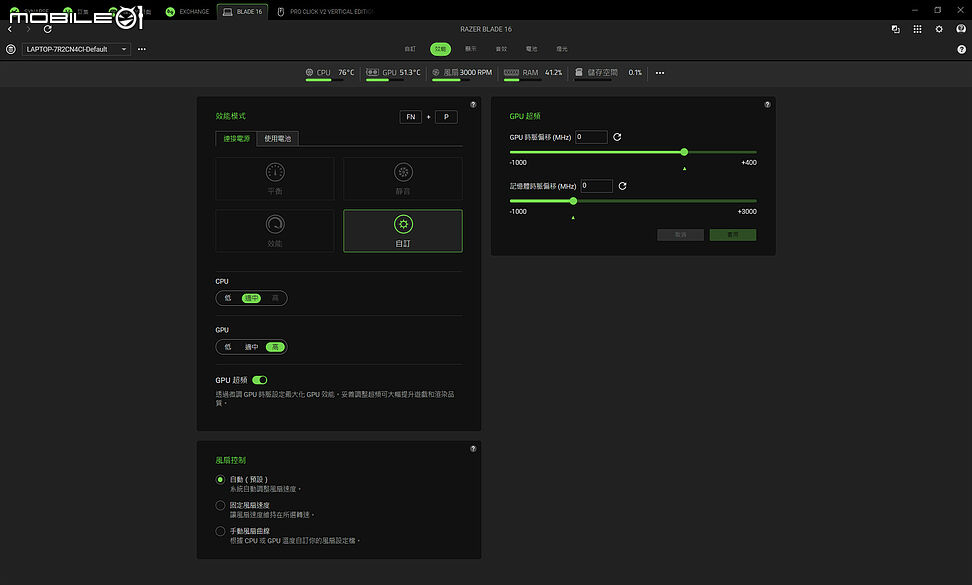This screenshot has width=972, height=585.
Task: Toggle the GPU 超頻 switch
Action: tap(260, 380)
